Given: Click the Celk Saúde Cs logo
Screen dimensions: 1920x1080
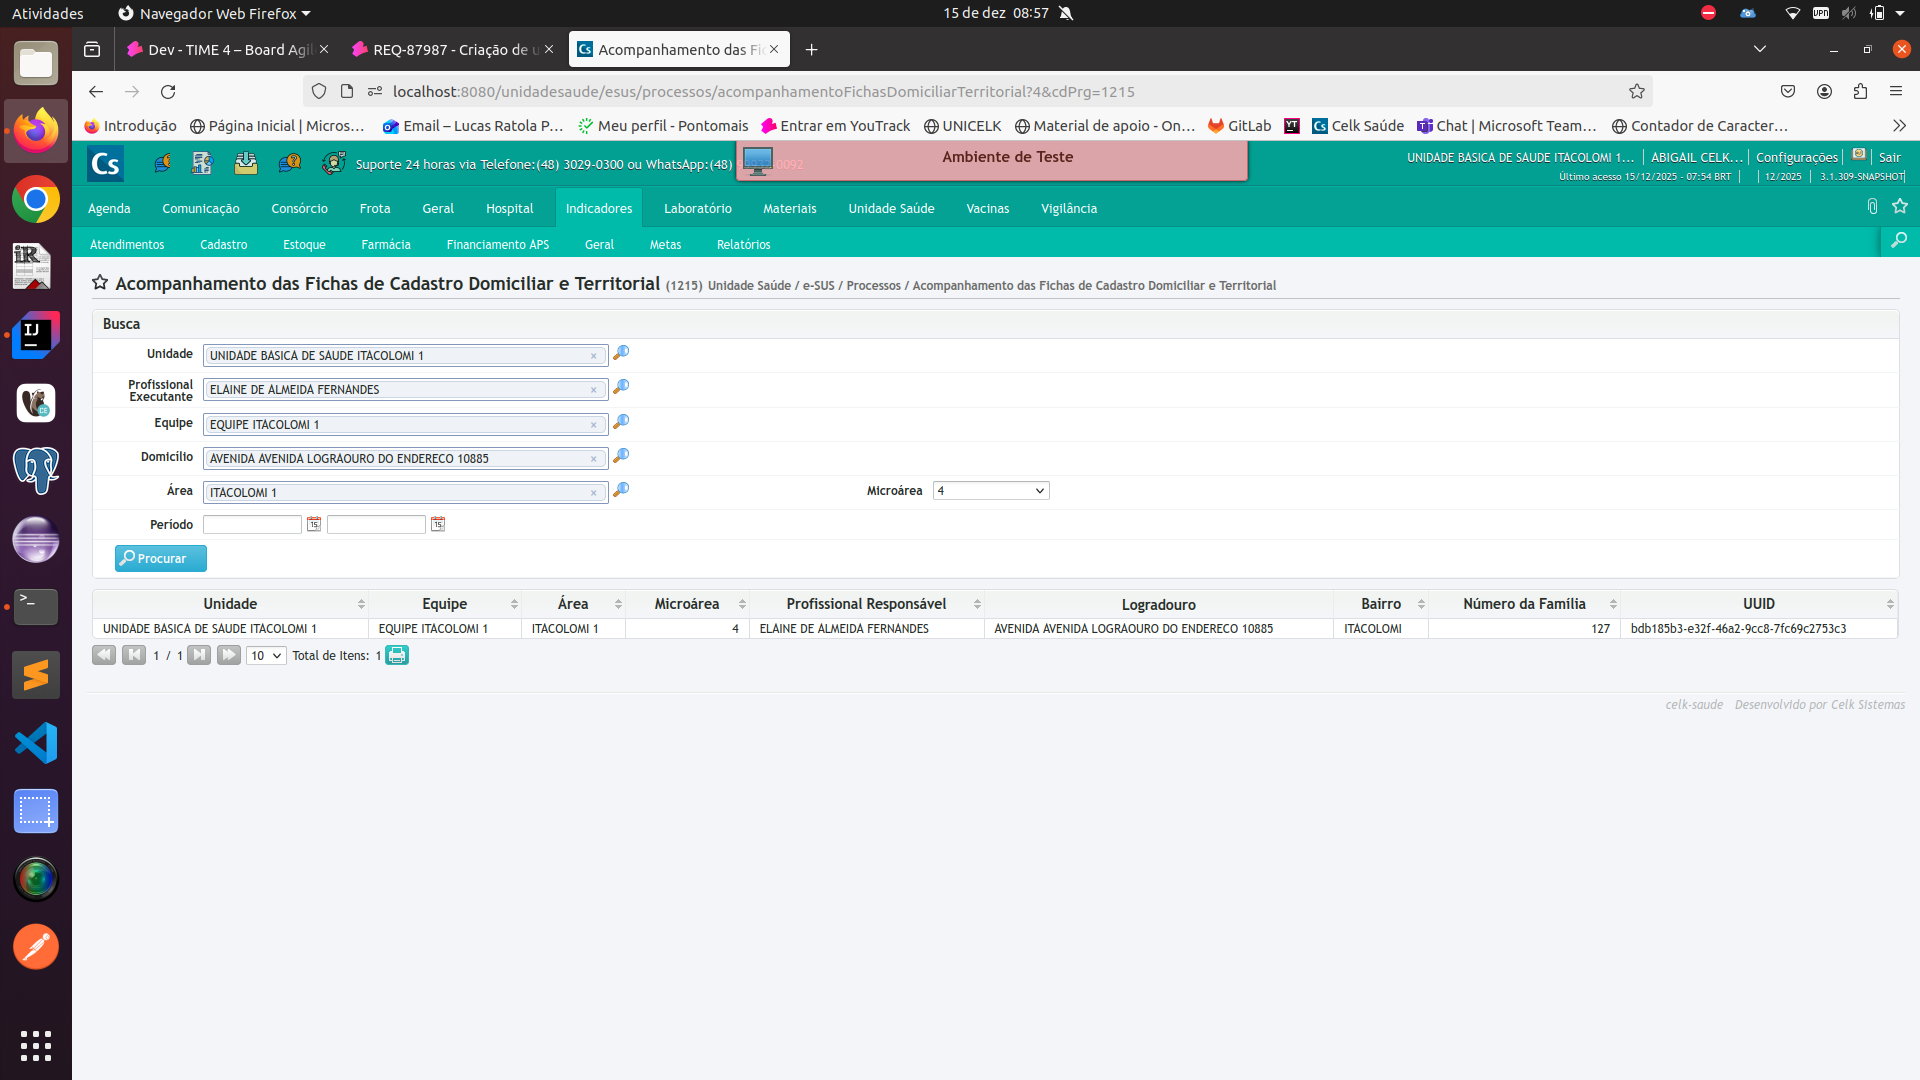Looking at the screenshot, I should [x=105, y=164].
